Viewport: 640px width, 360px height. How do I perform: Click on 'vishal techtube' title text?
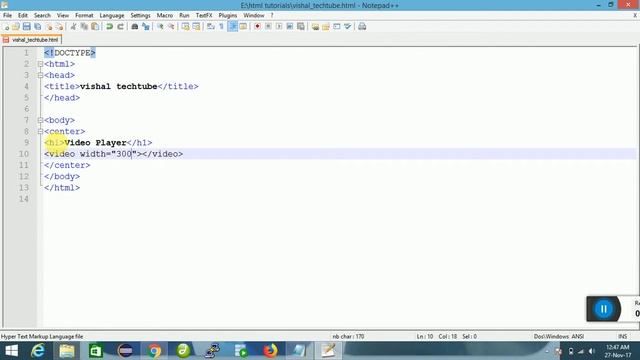(x=119, y=87)
